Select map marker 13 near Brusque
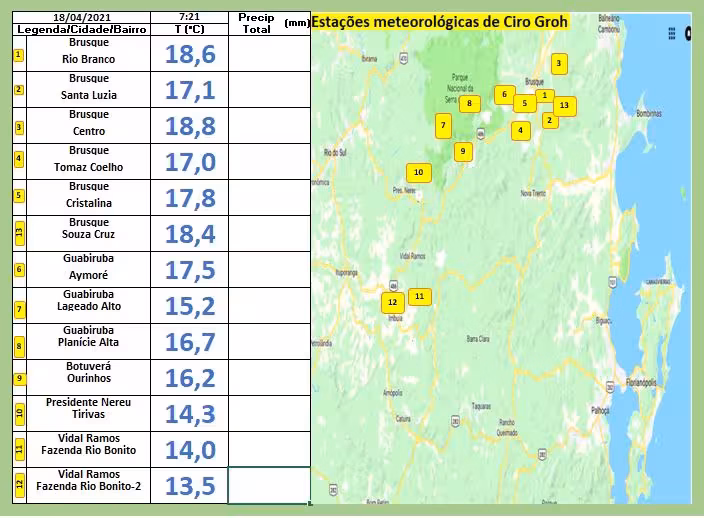704x518 pixels. [564, 105]
